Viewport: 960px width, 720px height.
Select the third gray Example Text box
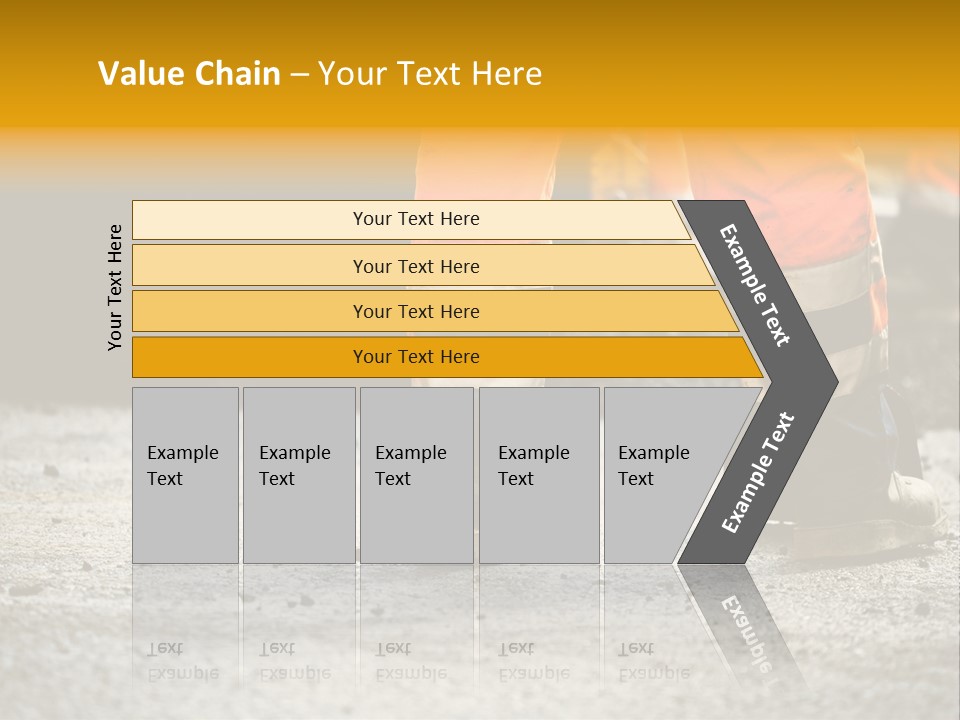point(415,474)
